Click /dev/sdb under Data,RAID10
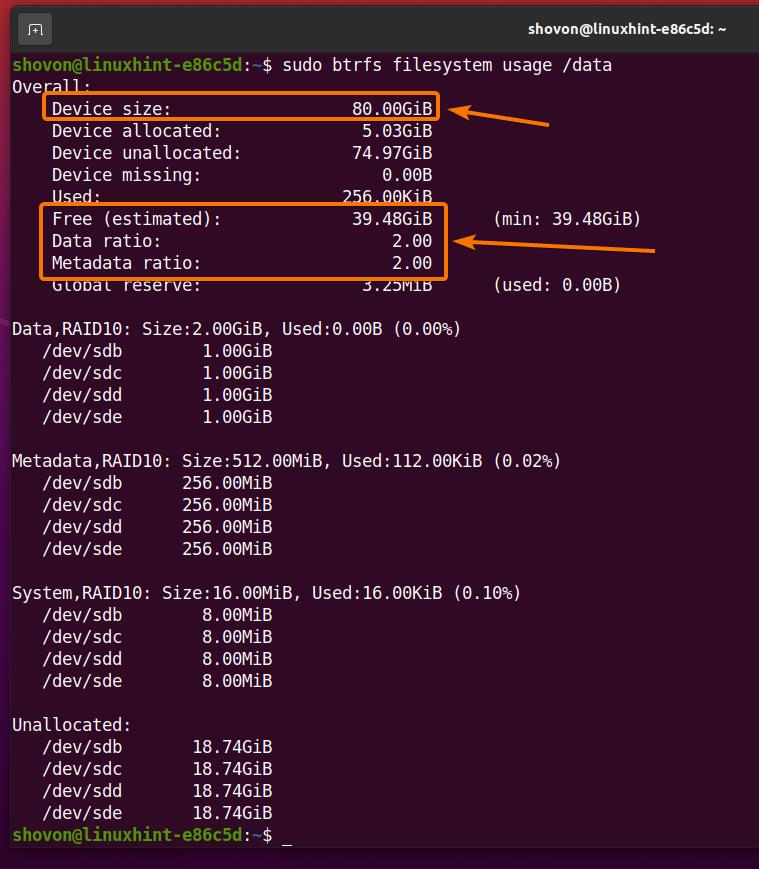Screen dimensions: 759x869 tap(82, 351)
